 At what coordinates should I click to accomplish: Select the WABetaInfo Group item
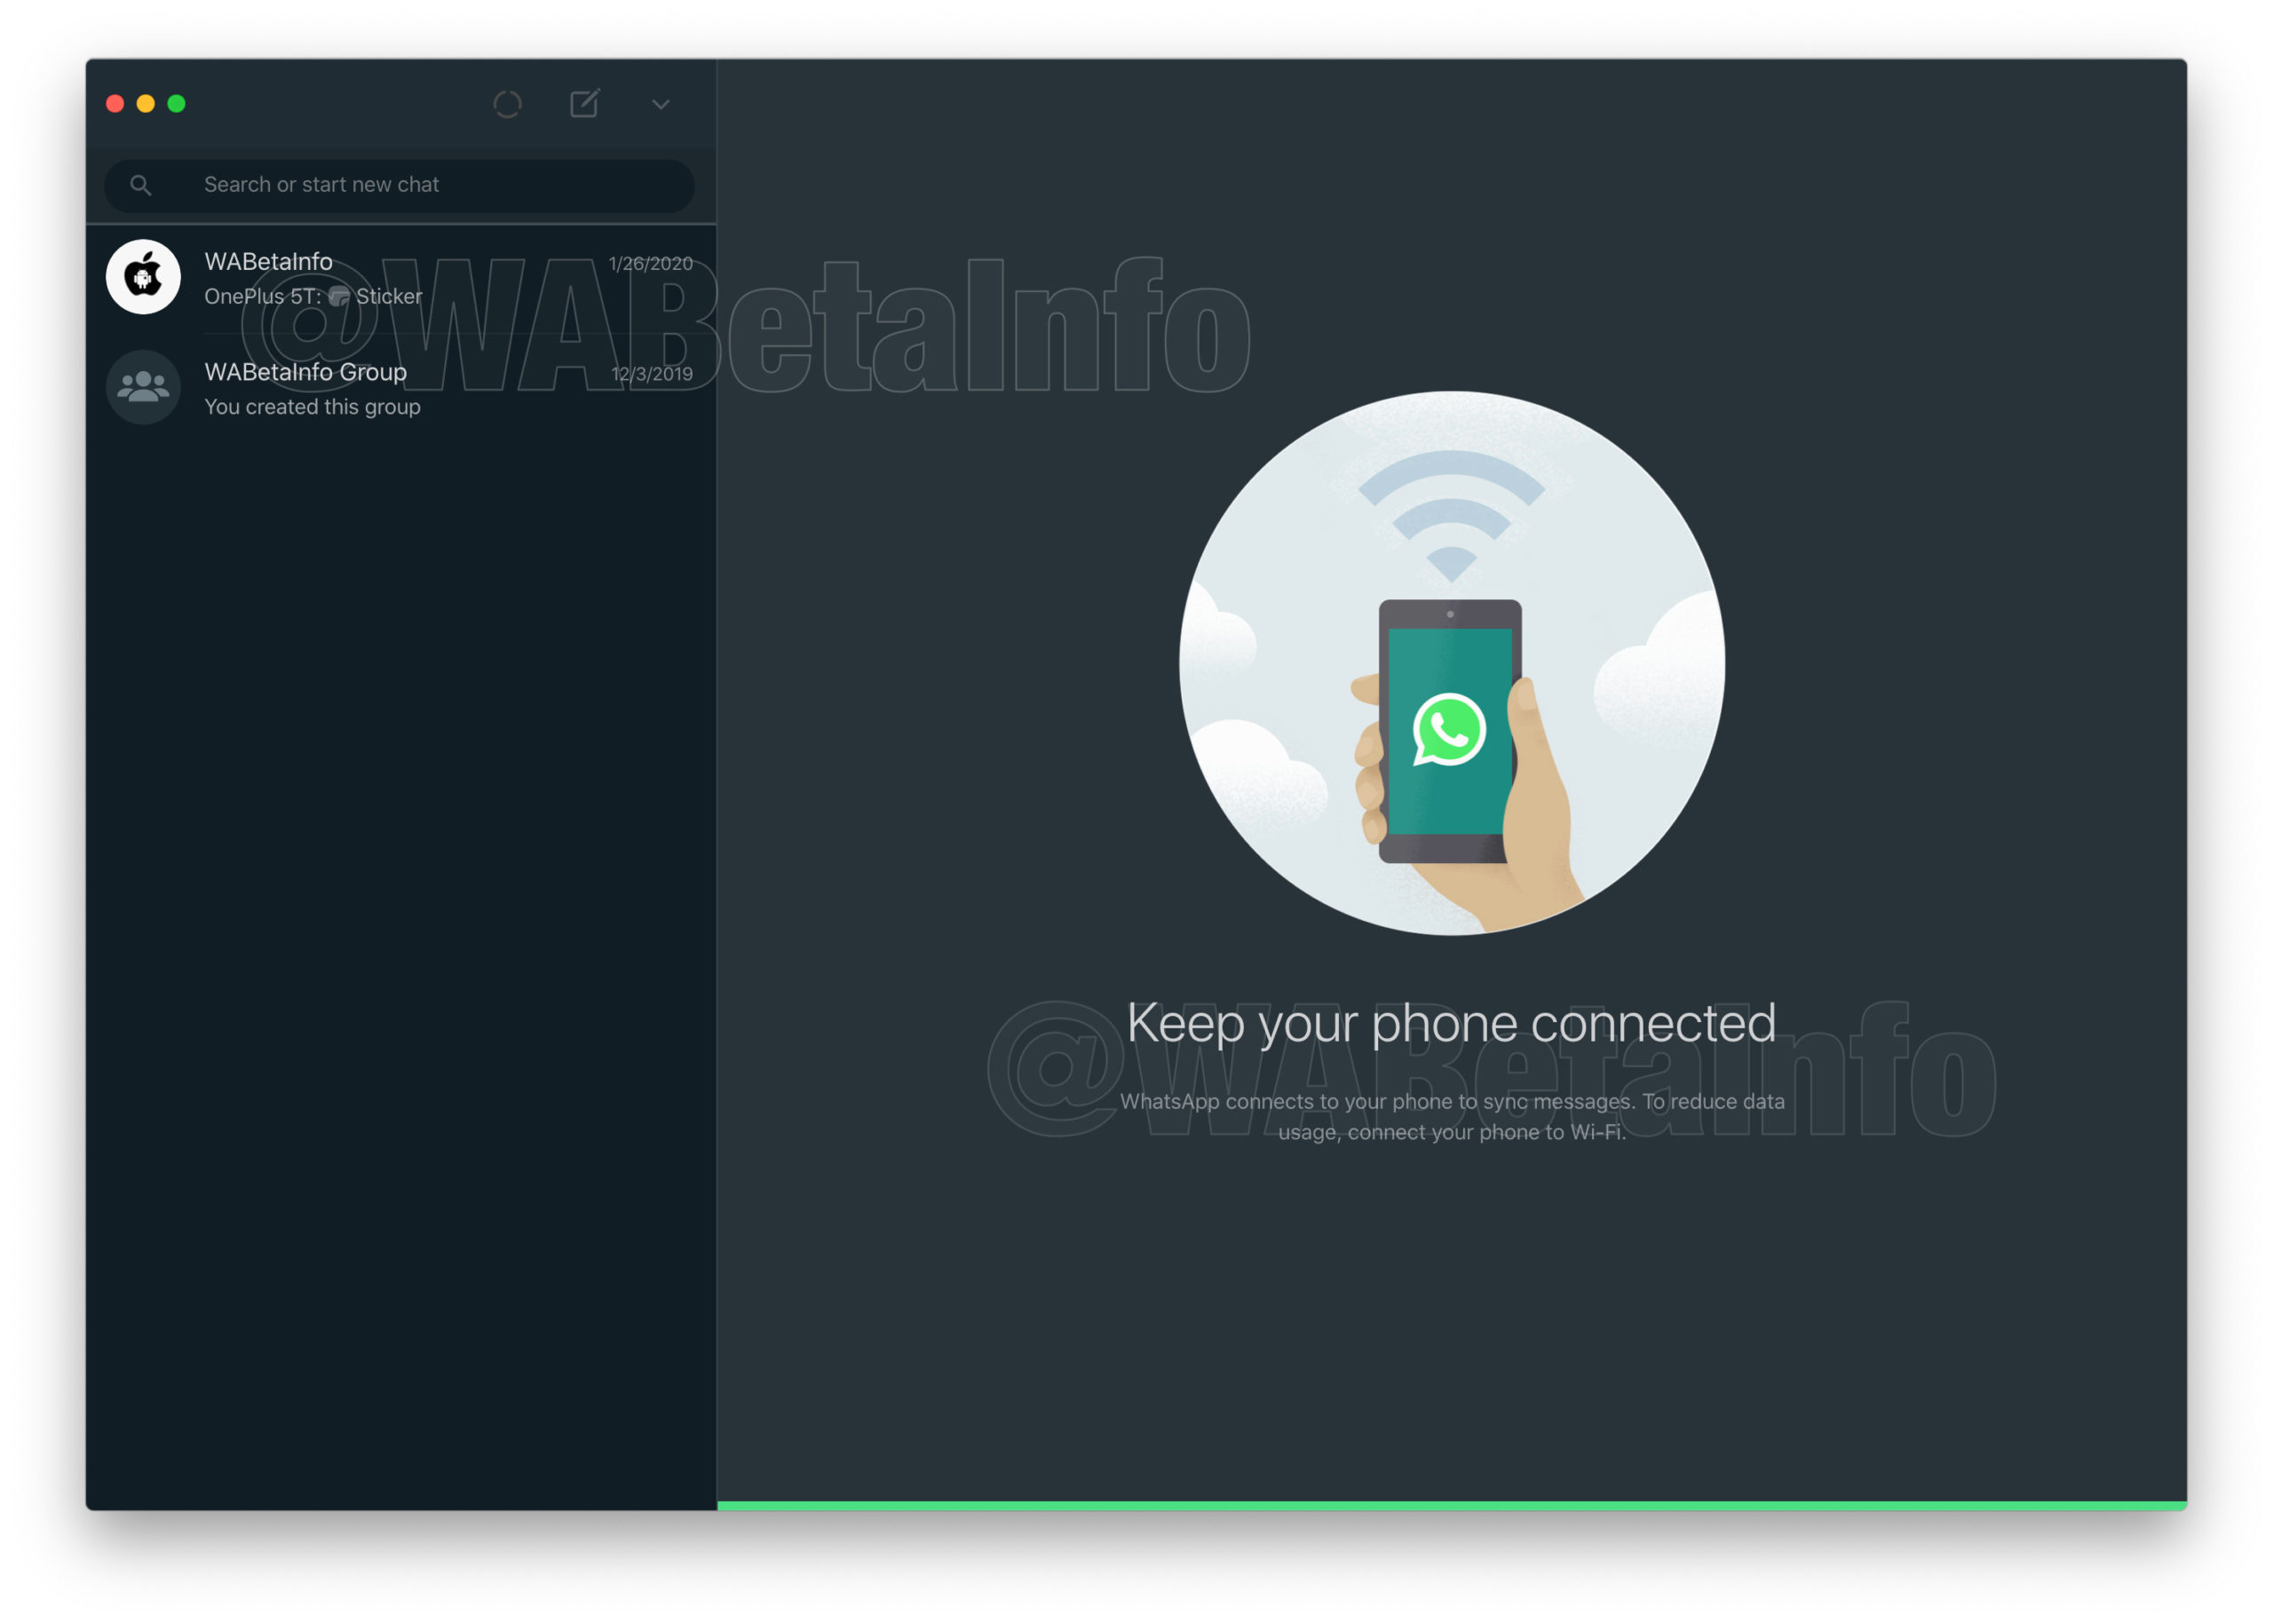click(x=400, y=386)
